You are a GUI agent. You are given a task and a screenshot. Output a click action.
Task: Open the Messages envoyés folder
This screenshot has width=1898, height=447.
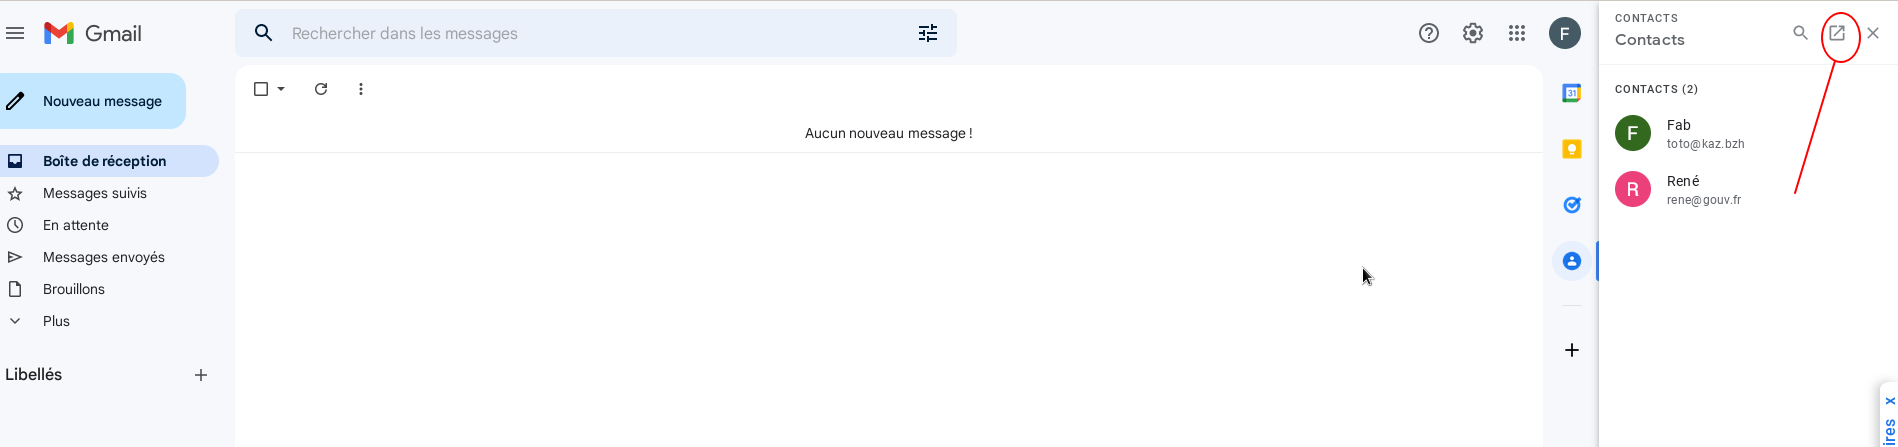[103, 257]
